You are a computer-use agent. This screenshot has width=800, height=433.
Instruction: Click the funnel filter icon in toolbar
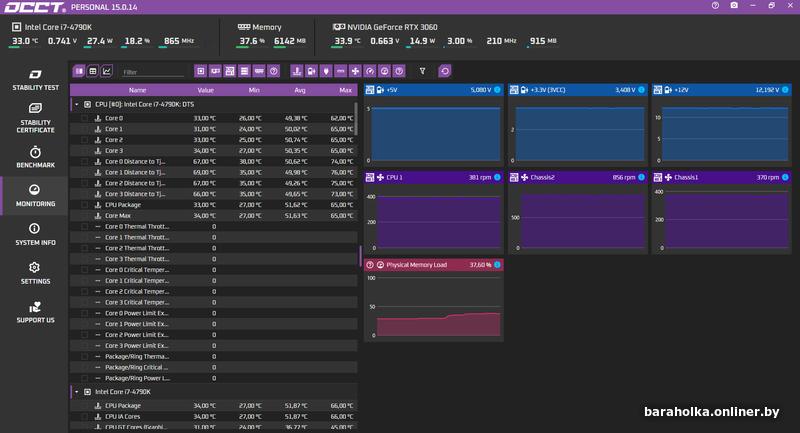[x=422, y=71]
